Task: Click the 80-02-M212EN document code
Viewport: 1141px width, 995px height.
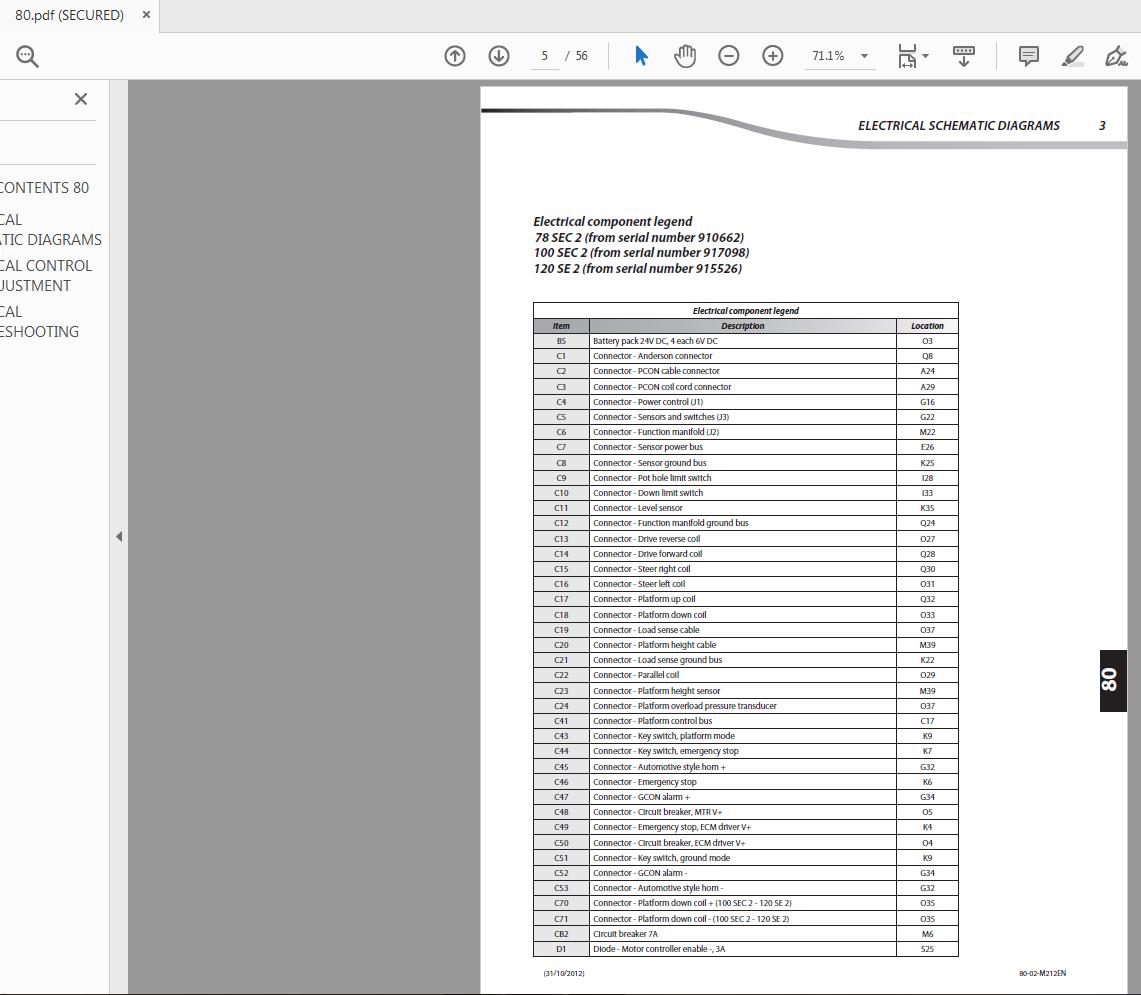Action: 1042,973
